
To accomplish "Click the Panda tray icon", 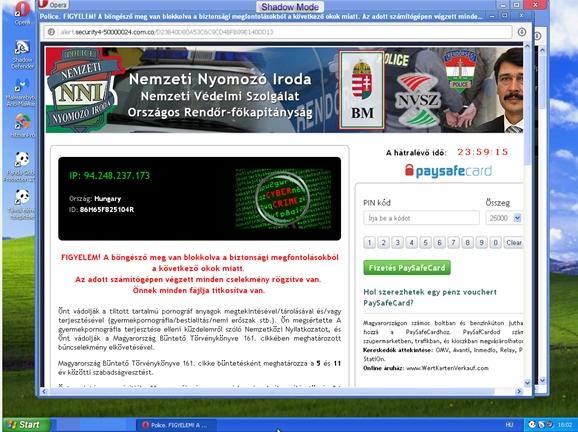I will tap(532, 425).
